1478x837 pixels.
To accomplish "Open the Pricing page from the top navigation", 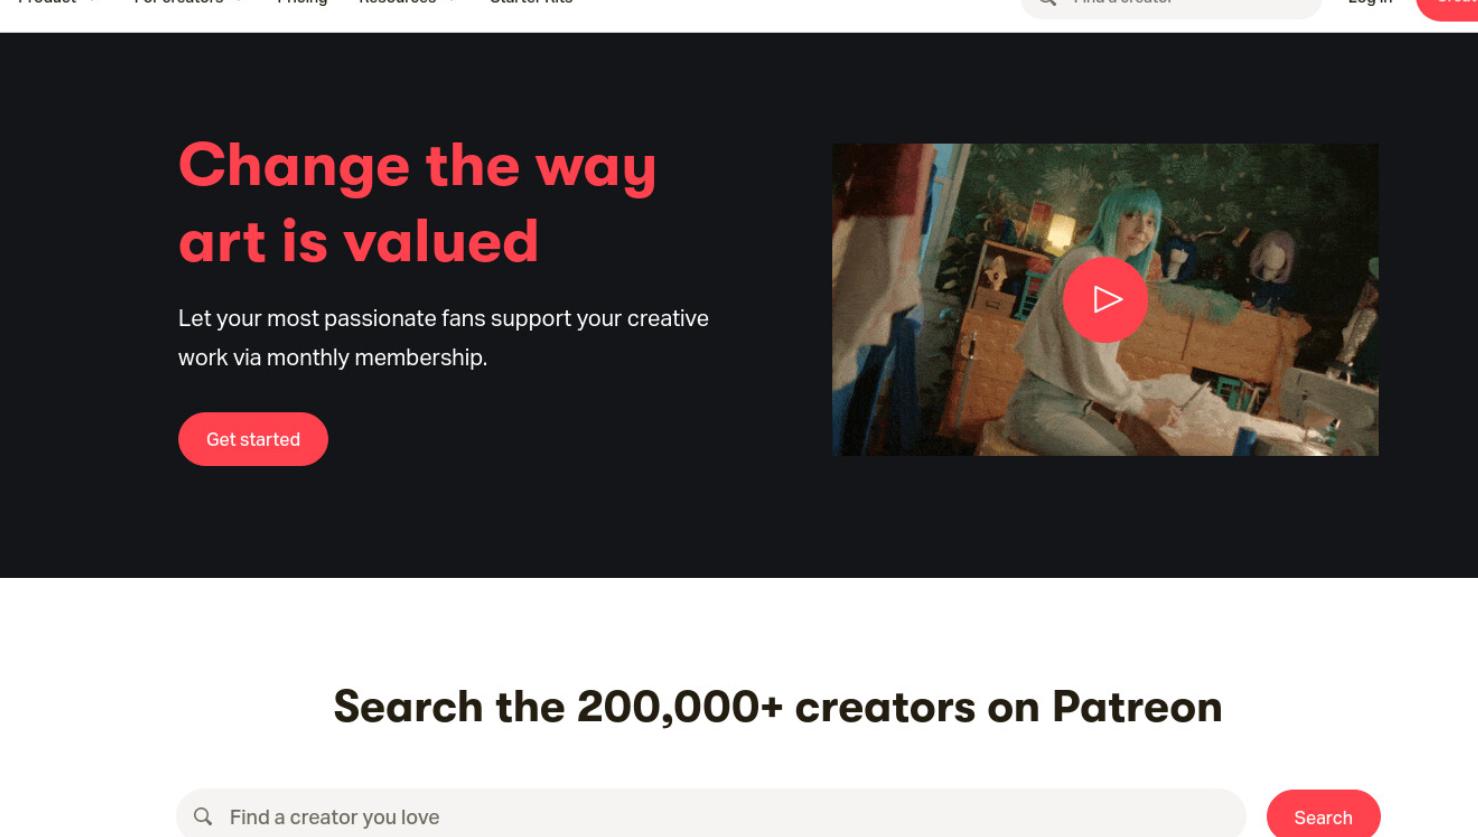I will (302, 2).
